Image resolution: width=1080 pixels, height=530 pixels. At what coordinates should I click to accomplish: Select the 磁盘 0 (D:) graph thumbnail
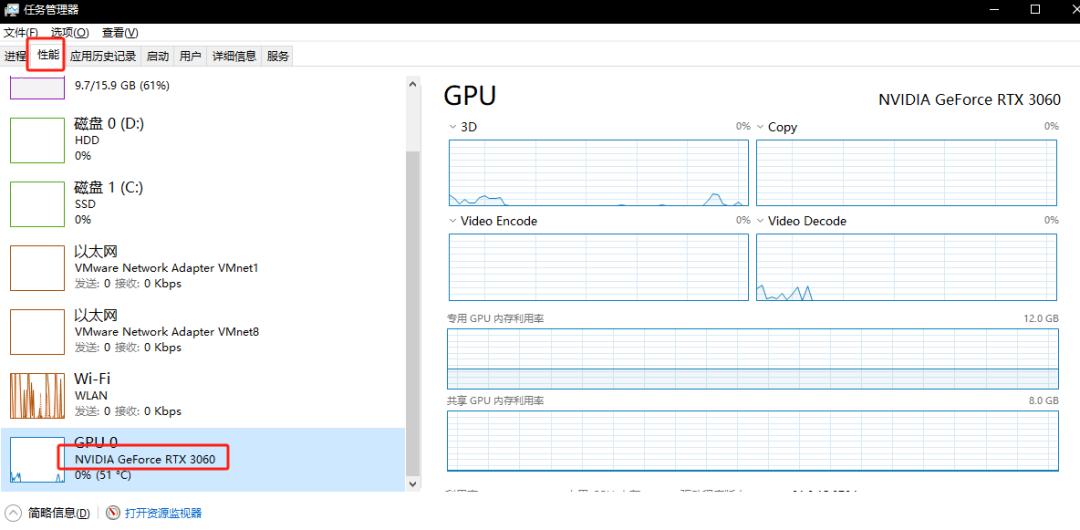[x=38, y=140]
